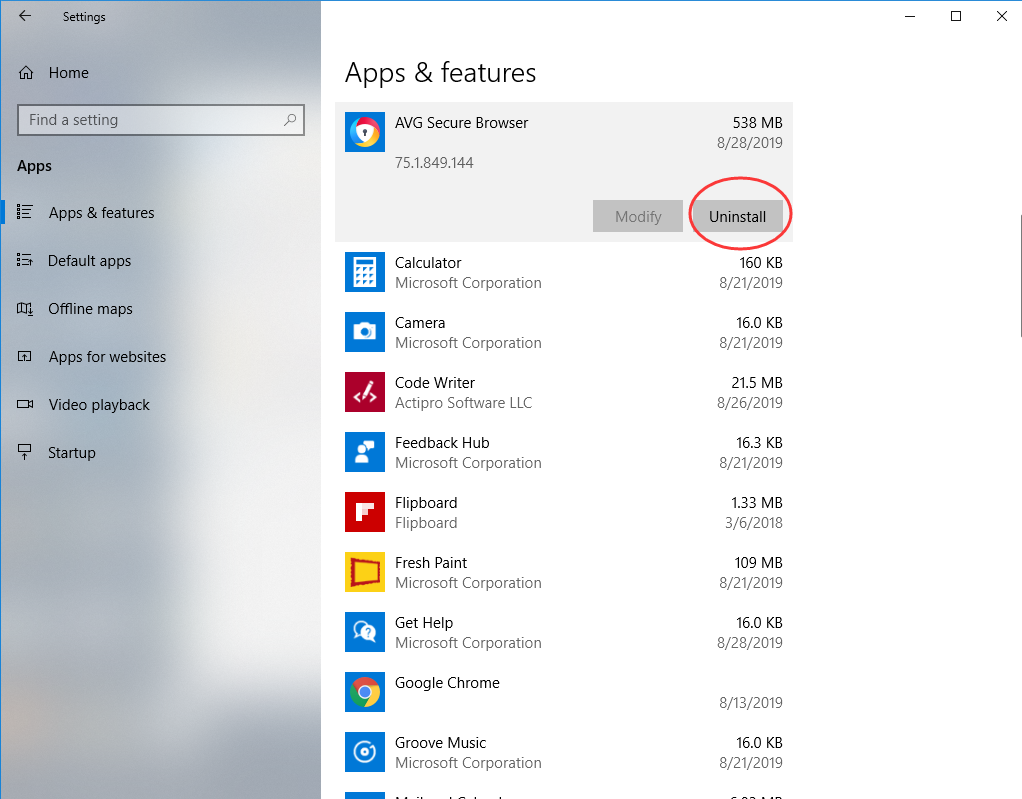Click the 160 KB size value
1022x799 pixels.
pos(761,263)
